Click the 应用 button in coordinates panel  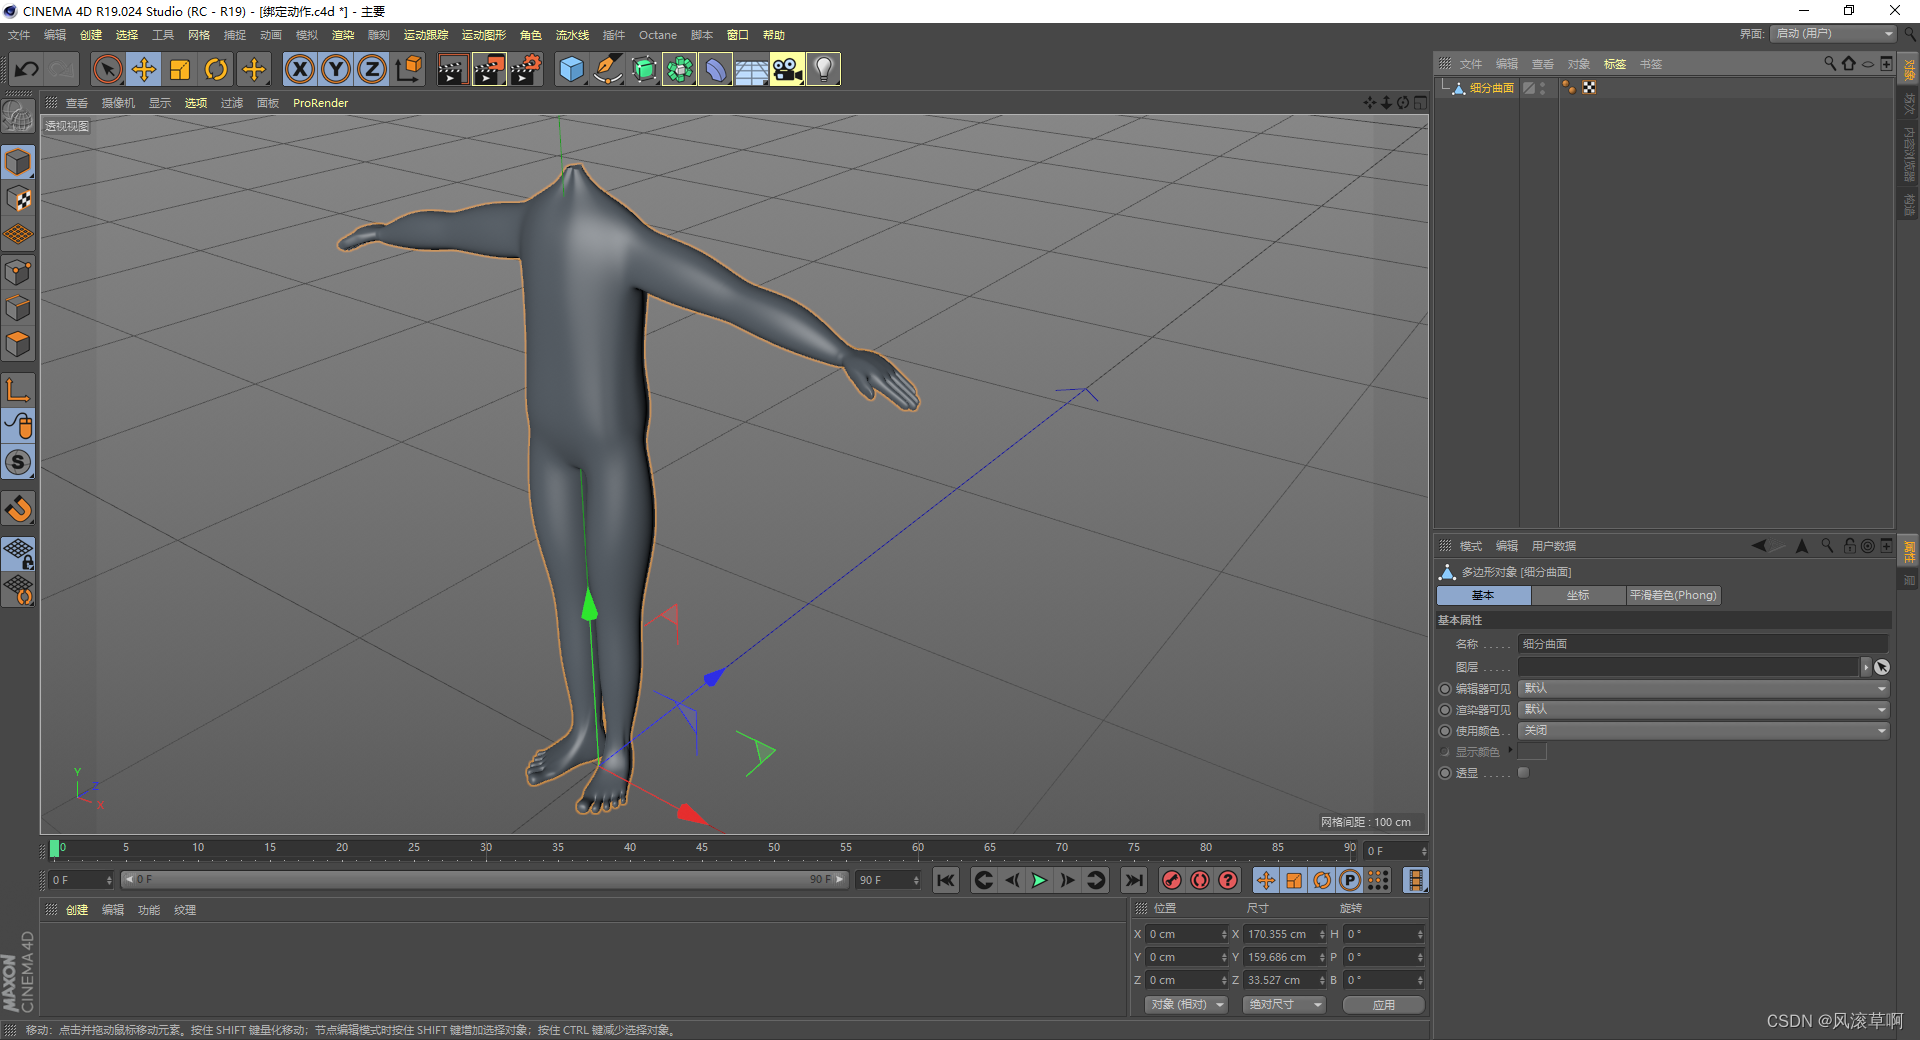pos(1383,1005)
